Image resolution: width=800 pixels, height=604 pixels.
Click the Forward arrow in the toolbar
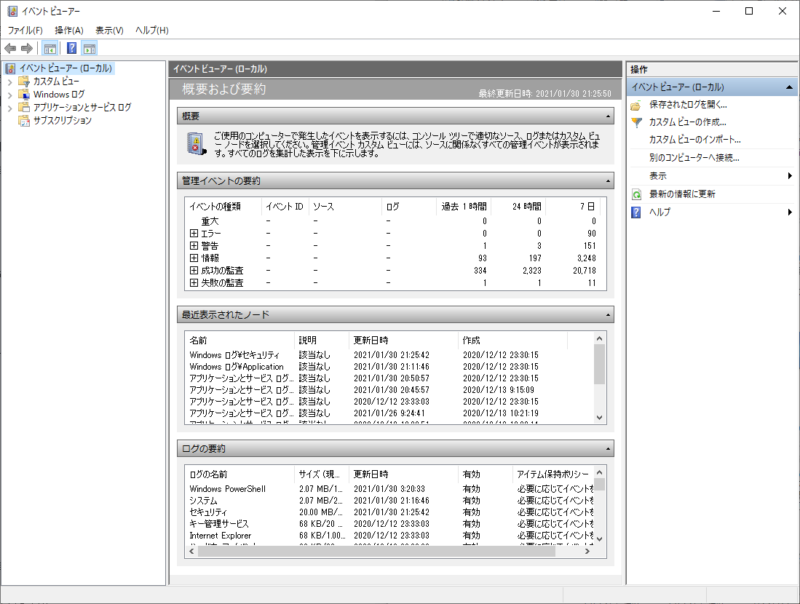coord(27,48)
